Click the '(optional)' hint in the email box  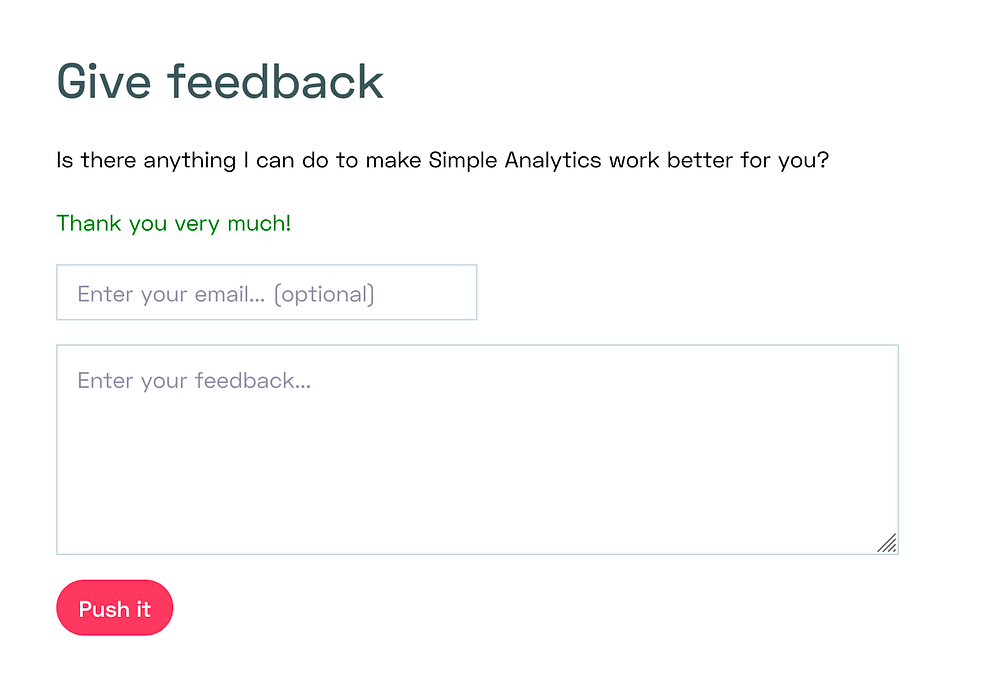pos(324,294)
